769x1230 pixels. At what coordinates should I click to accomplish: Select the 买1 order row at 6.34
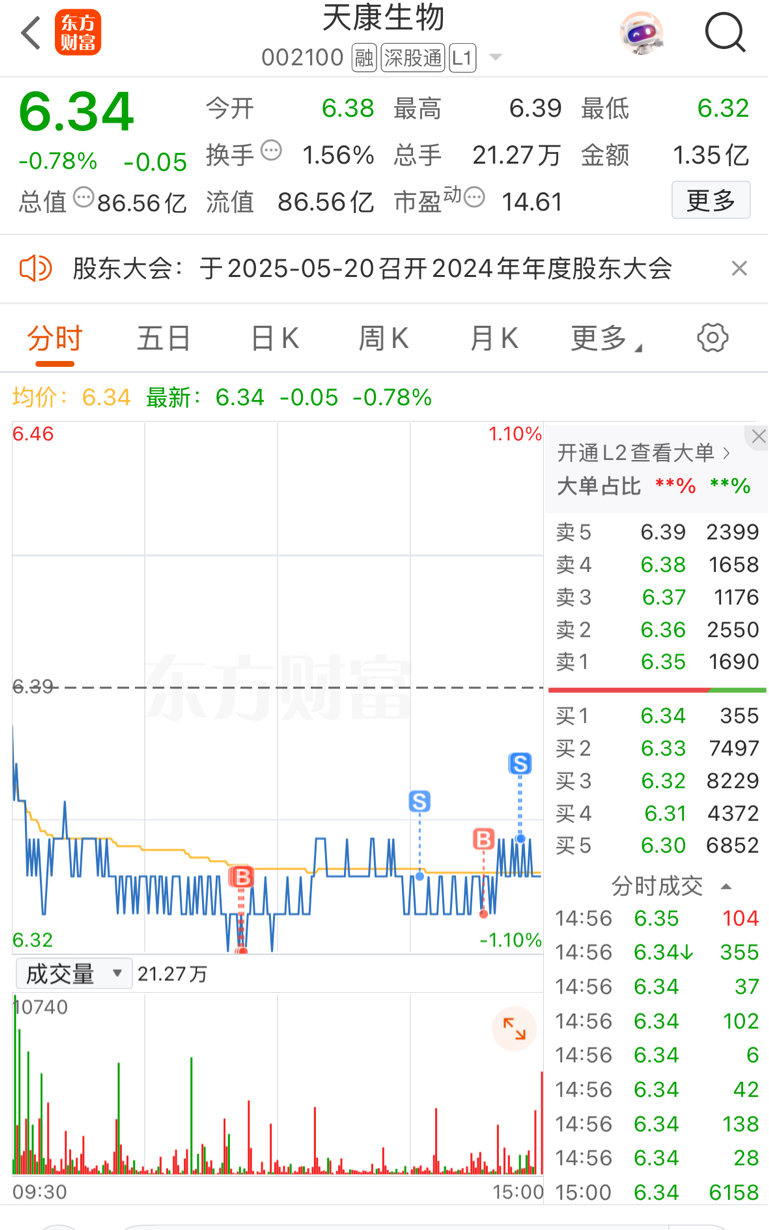[x=657, y=716]
